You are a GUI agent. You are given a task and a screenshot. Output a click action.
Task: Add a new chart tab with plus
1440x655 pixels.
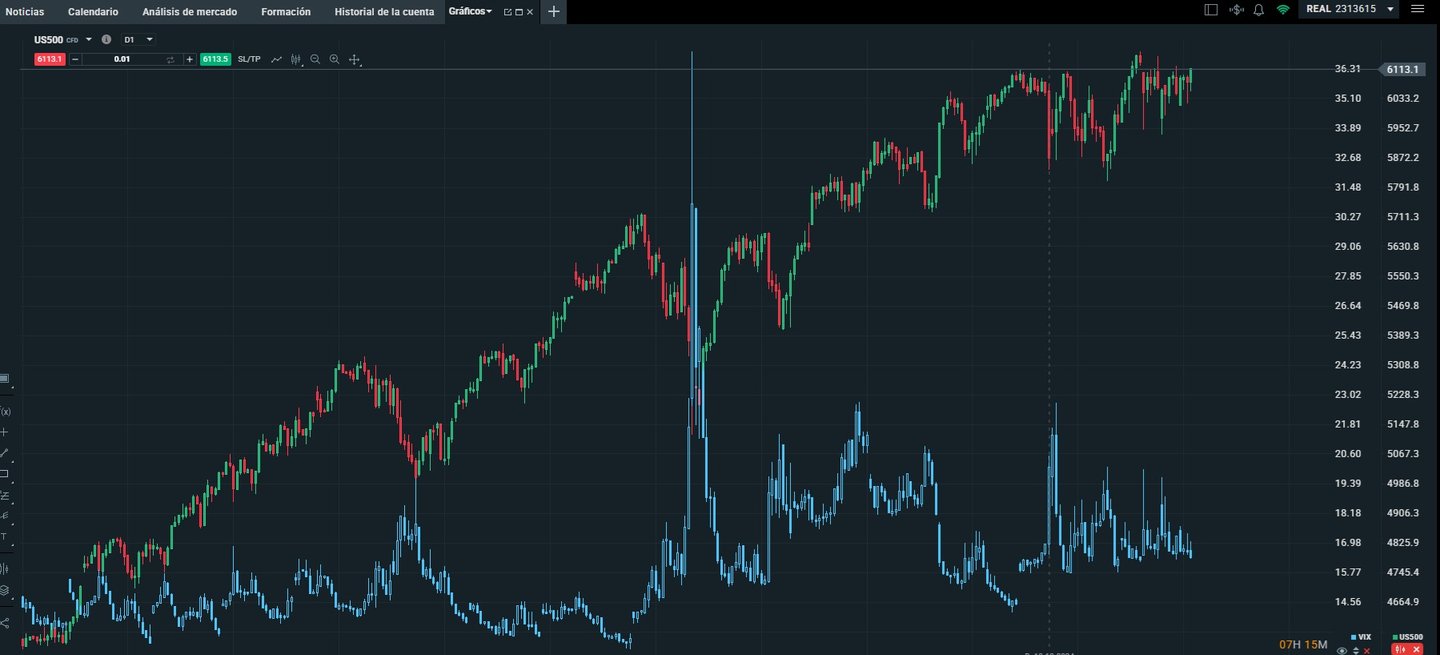pos(554,12)
